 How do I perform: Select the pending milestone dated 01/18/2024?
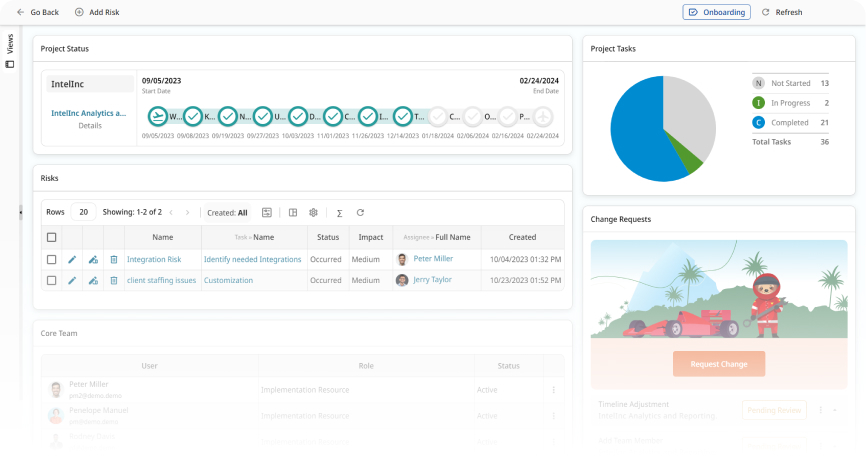438,117
